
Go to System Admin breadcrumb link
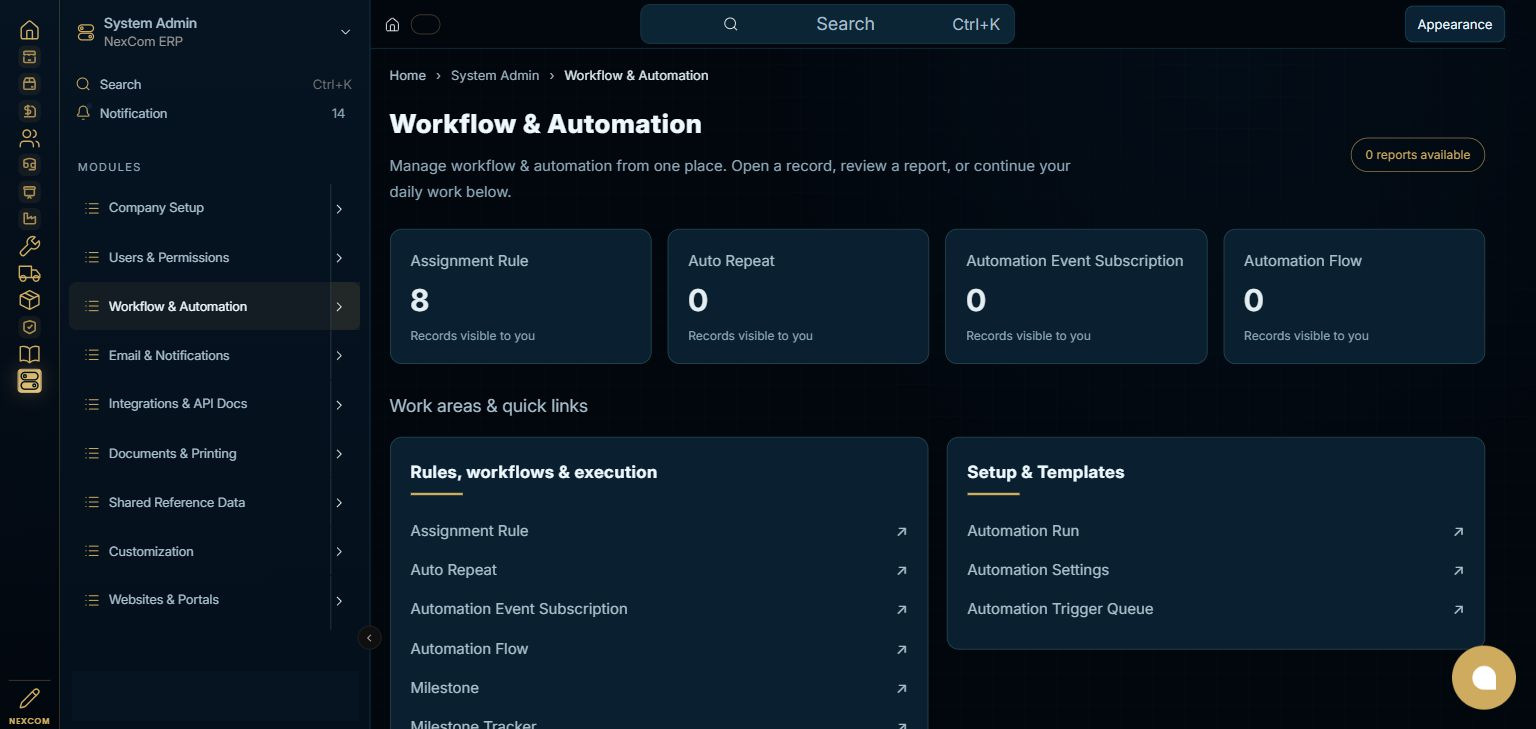point(495,75)
